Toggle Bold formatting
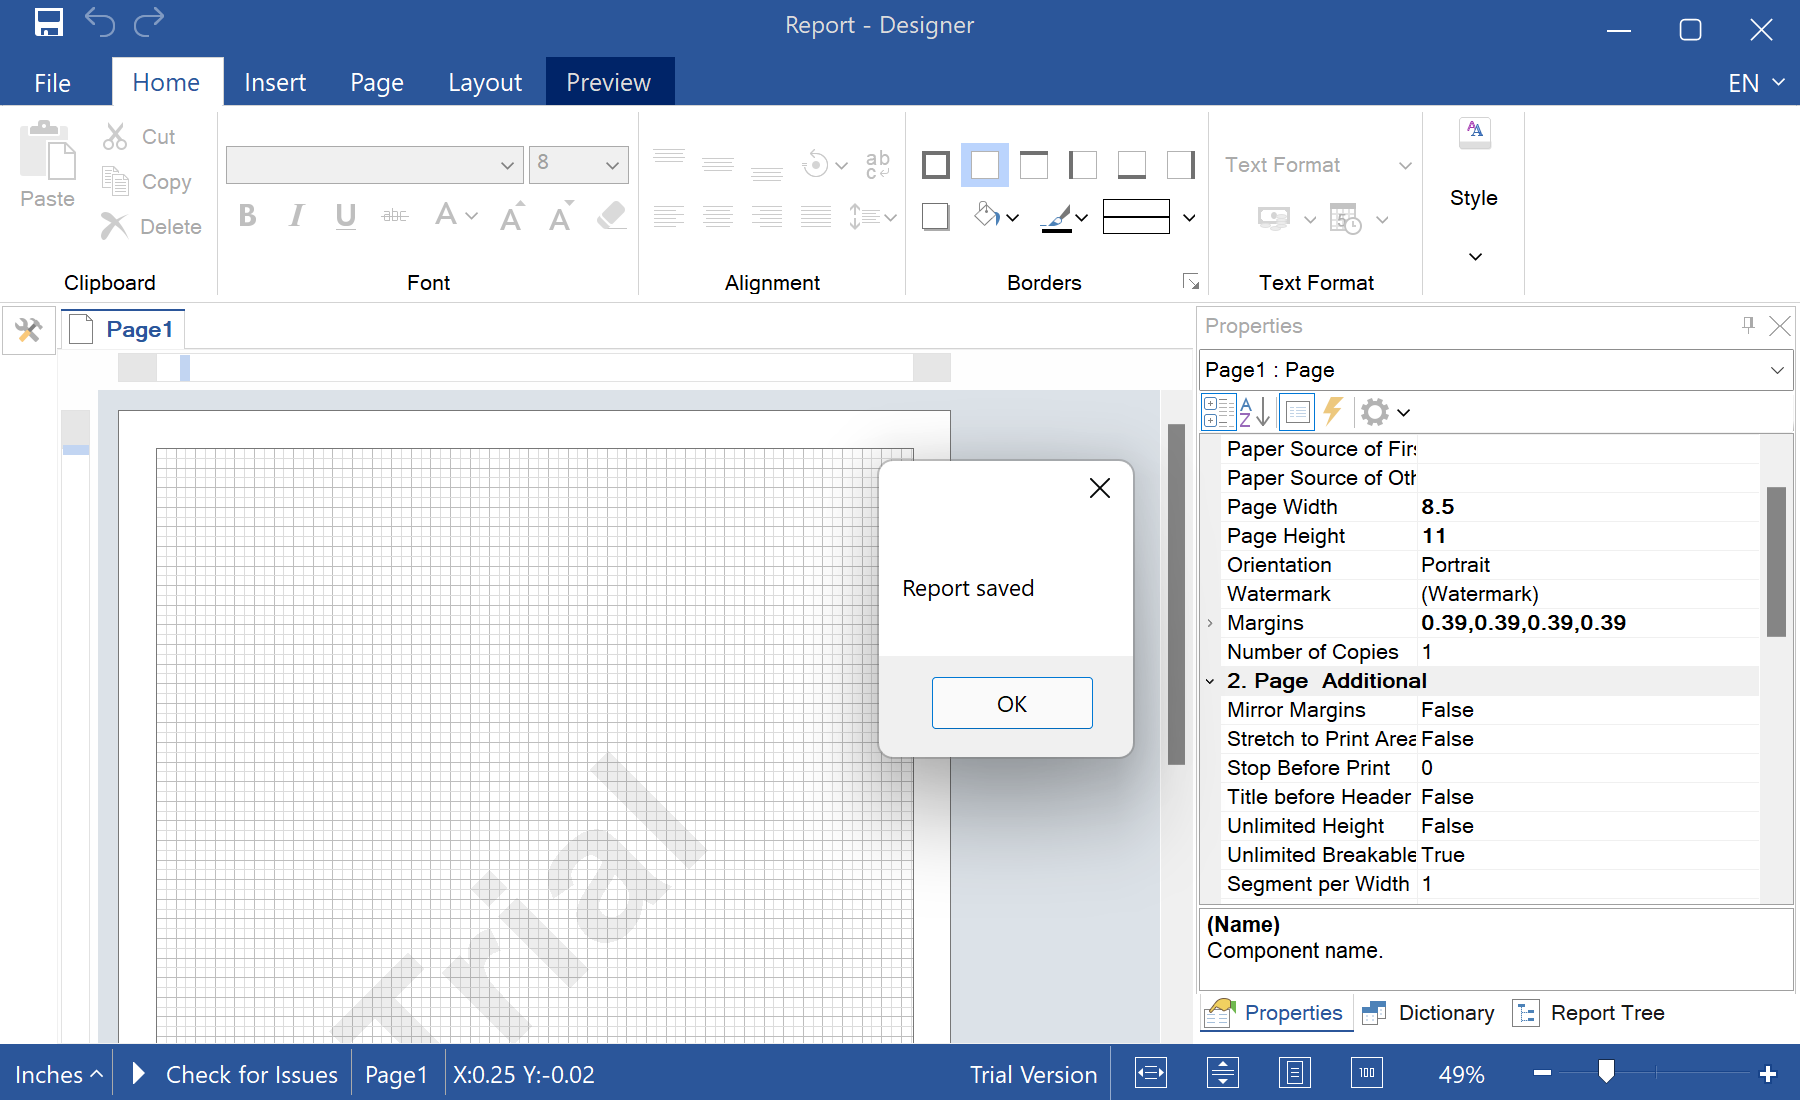Screen dimensions: 1800x1100 pos(248,216)
